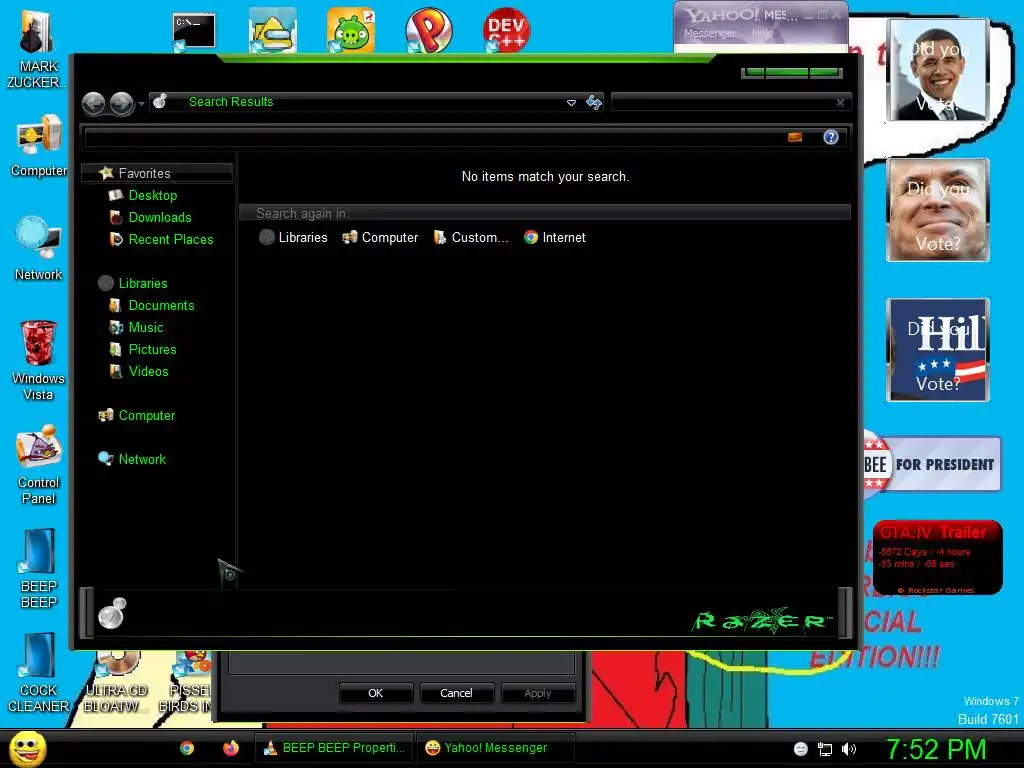Clear the search box with X
1024x768 pixels.
840,103
